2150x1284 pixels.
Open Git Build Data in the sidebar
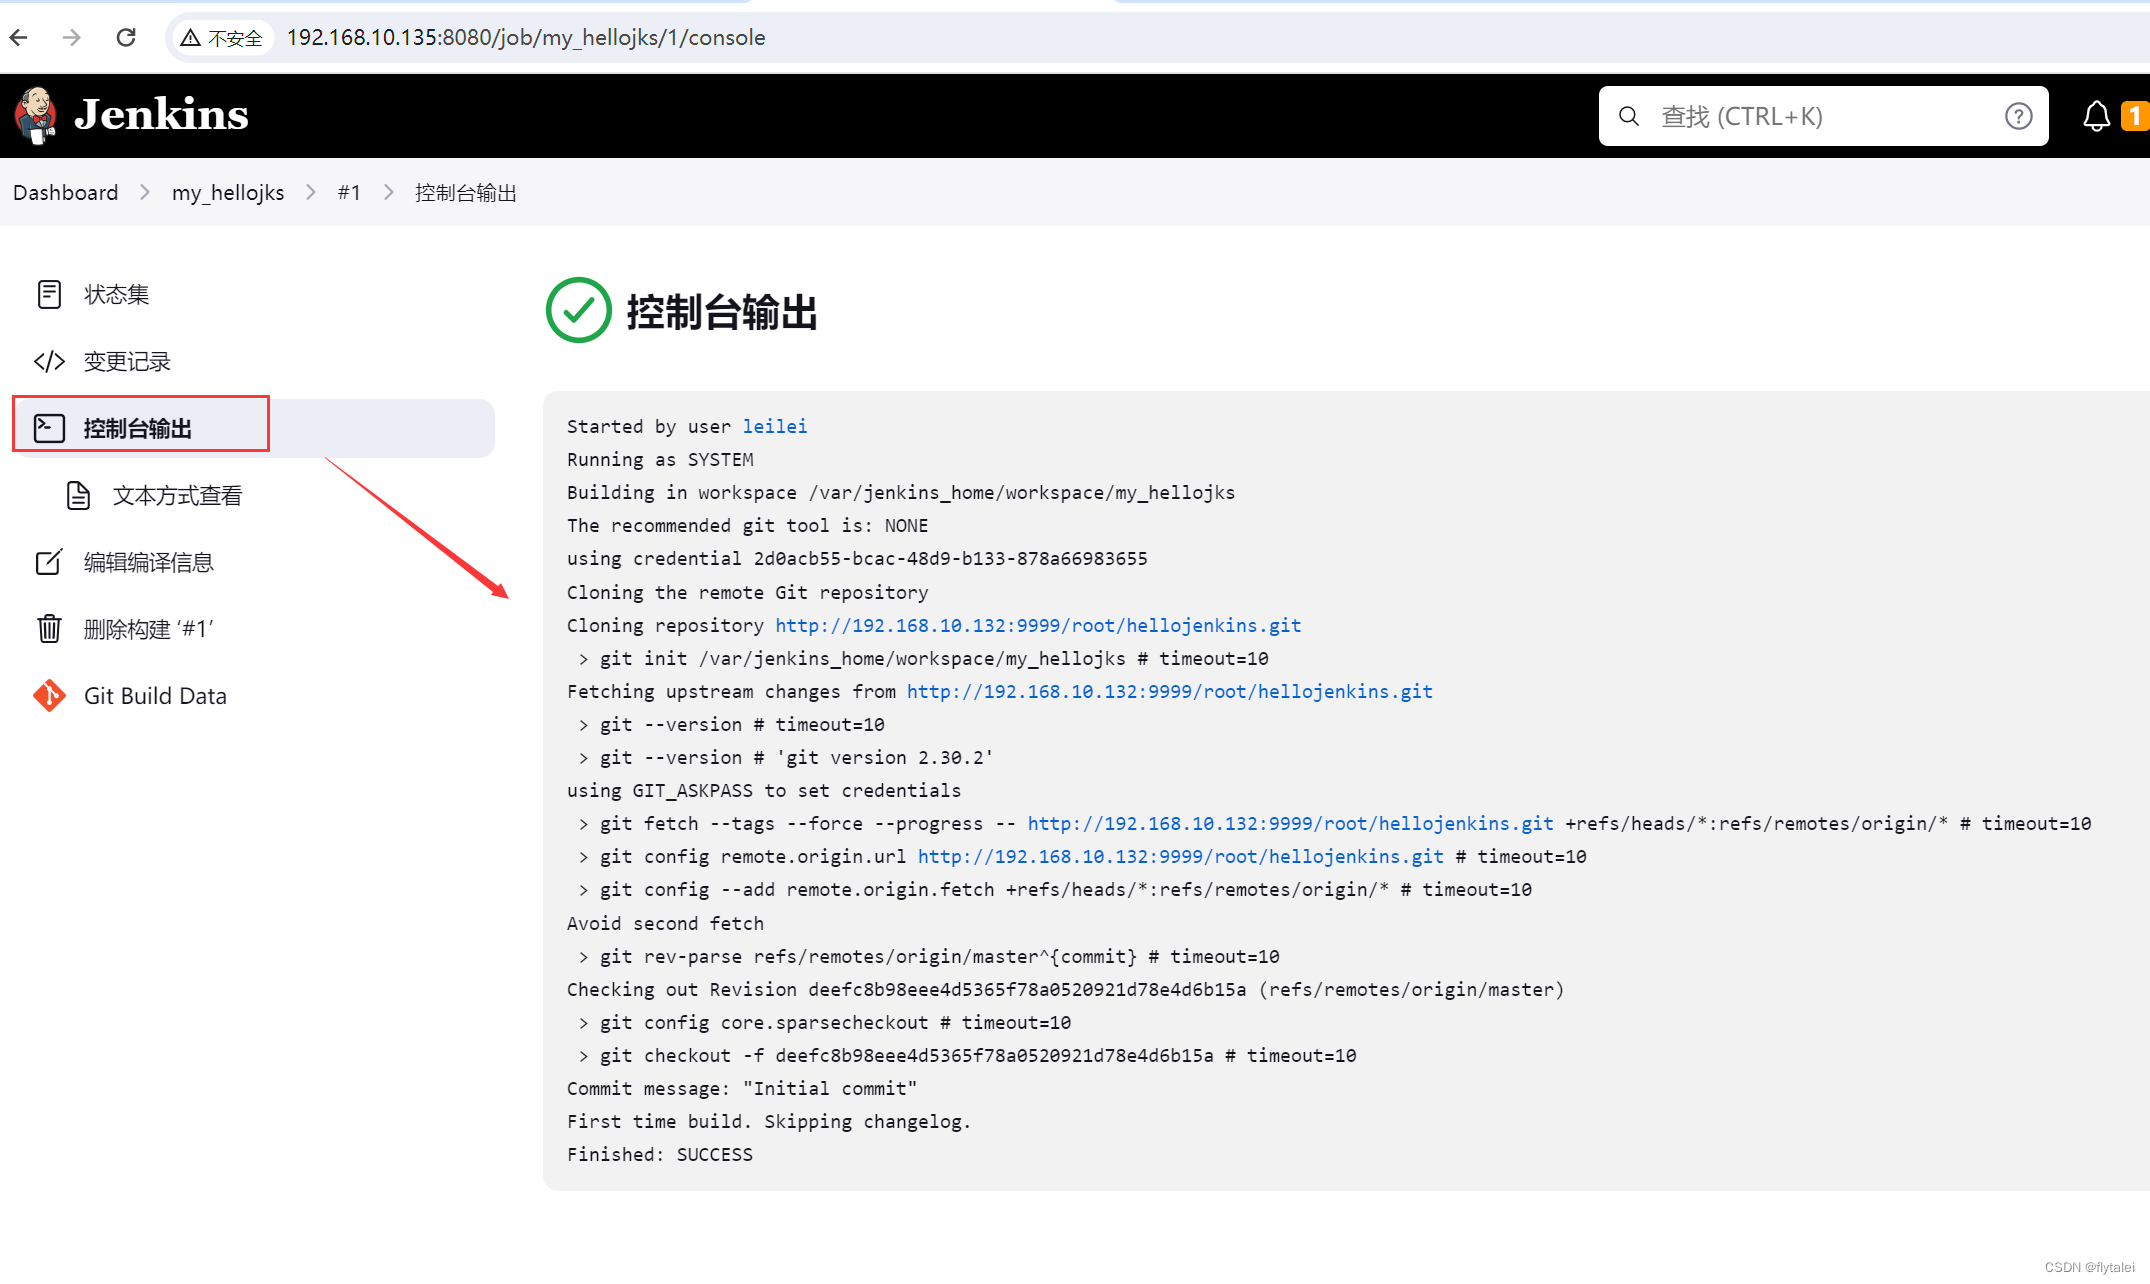pos(254,696)
